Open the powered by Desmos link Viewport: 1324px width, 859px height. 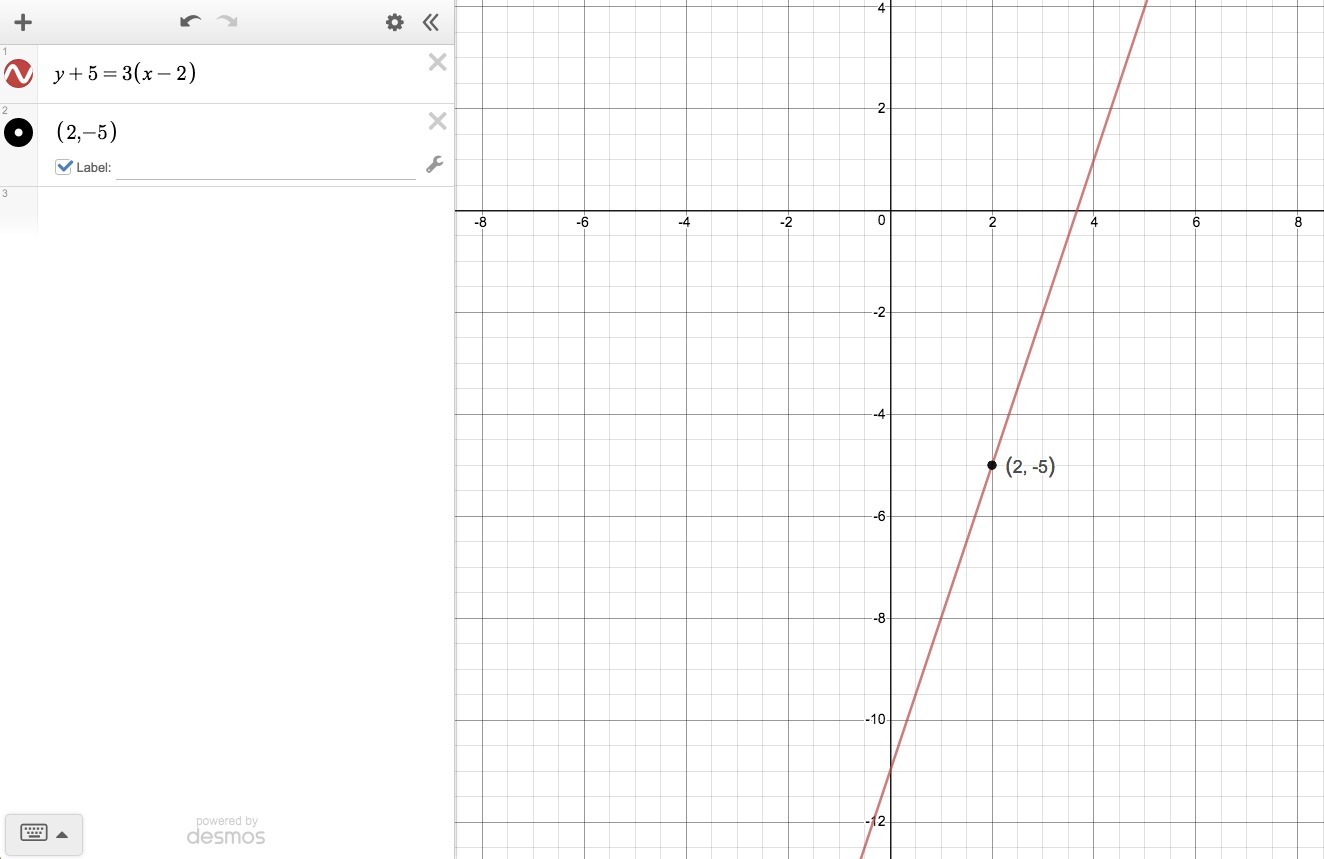tap(226, 830)
